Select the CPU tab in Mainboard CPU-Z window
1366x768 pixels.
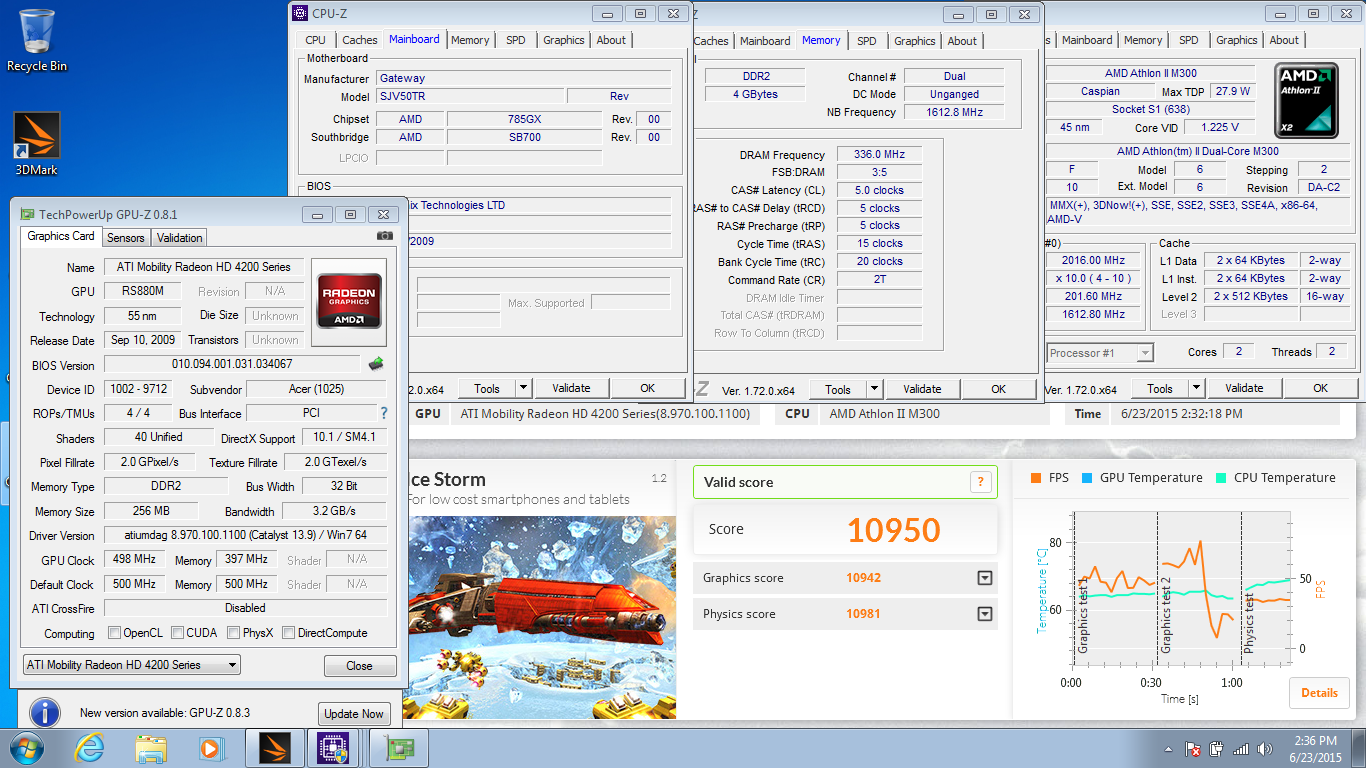(x=315, y=40)
